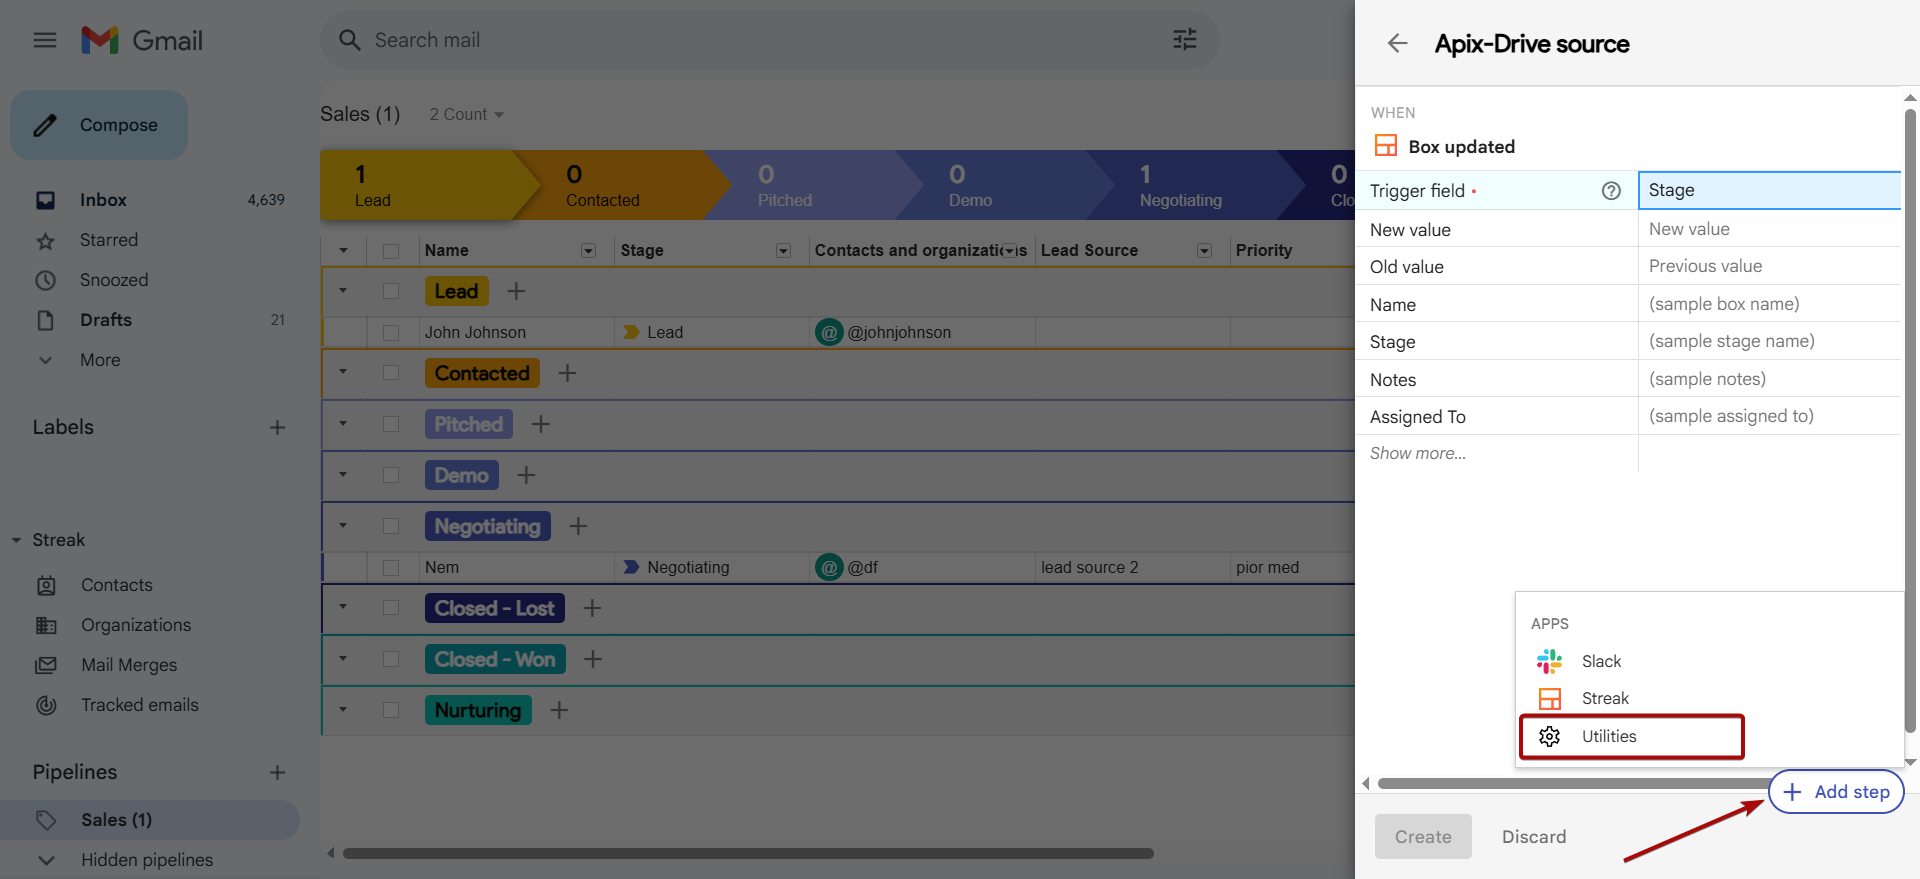Viewport: 1920px width, 879px height.
Task: Click the search magnifier icon
Action: [x=349, y=40]
